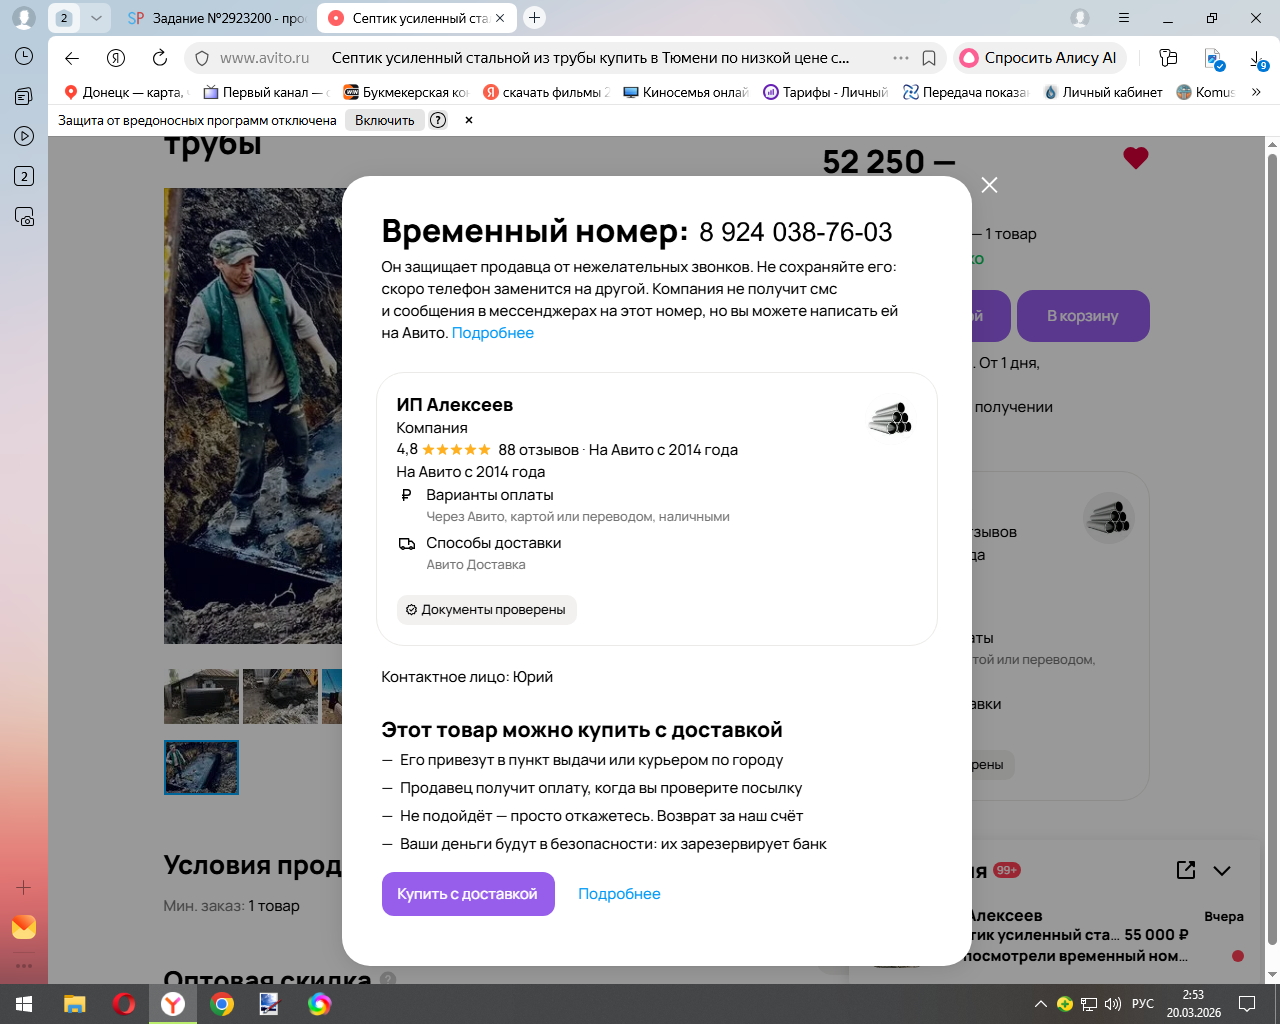
Task: Open Google Chrome from the taskbar
Action: 222,1004
